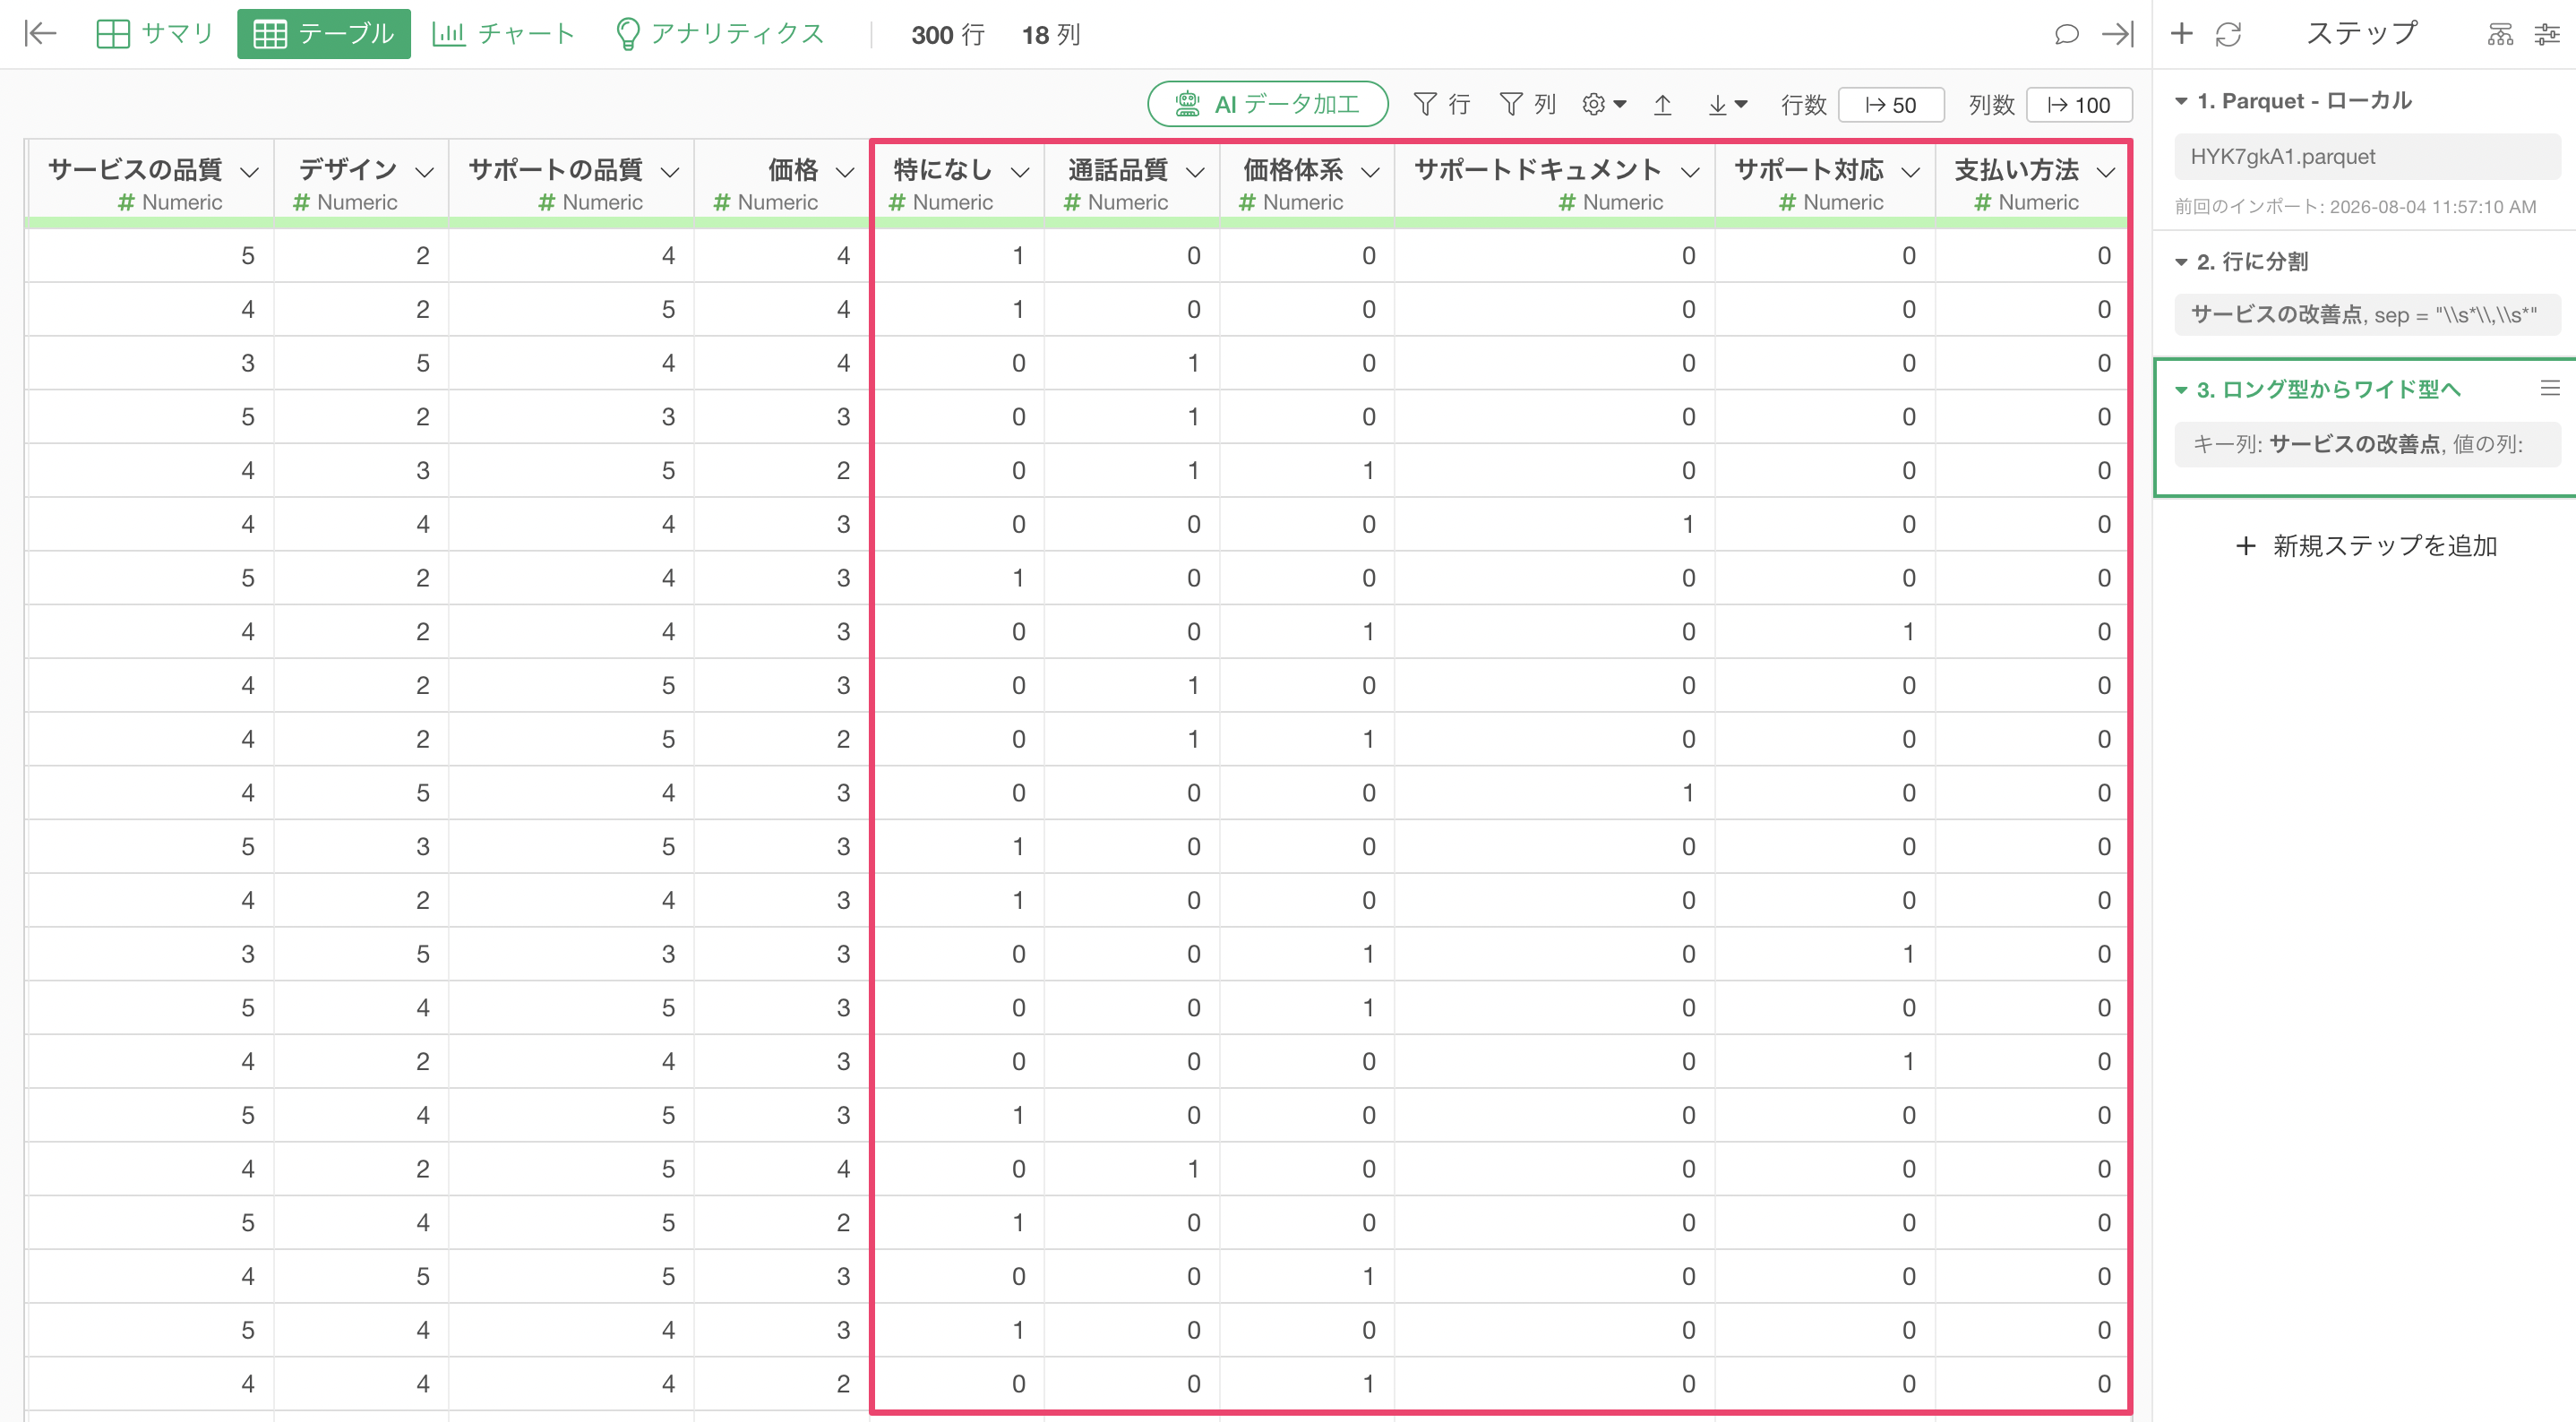Open サポートドキュメント column menu chevron
The height and width of the screenshot is (1422, 2576).
[1690, 172]
